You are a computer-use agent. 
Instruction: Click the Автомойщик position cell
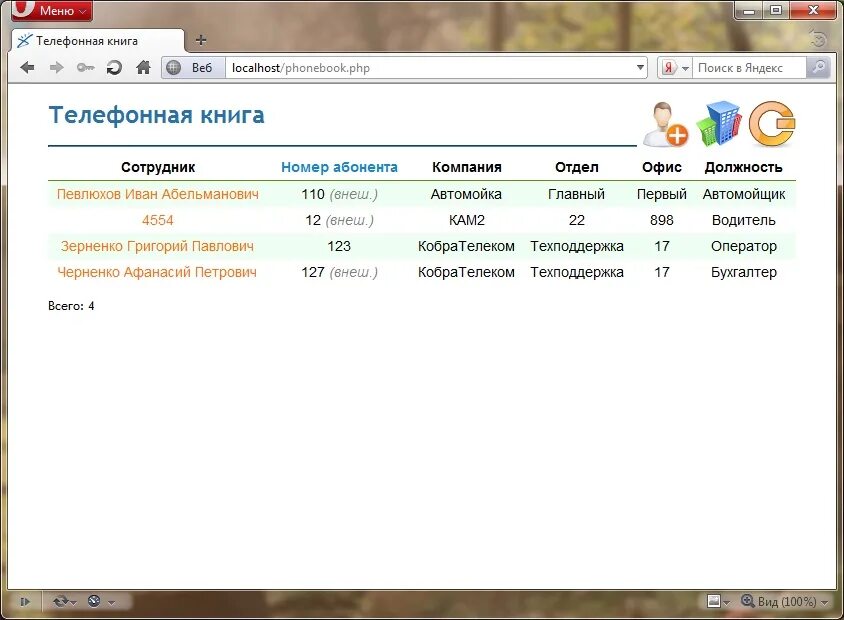(x=744, y=194)
